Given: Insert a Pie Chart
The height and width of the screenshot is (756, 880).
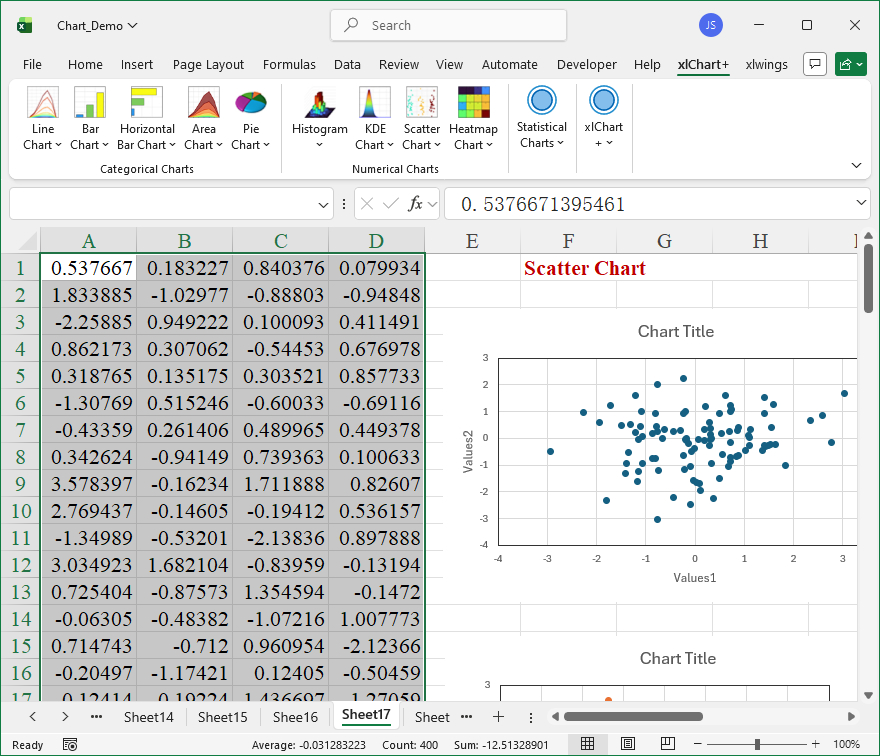Looking at the screenshot, I should (250, 118).
